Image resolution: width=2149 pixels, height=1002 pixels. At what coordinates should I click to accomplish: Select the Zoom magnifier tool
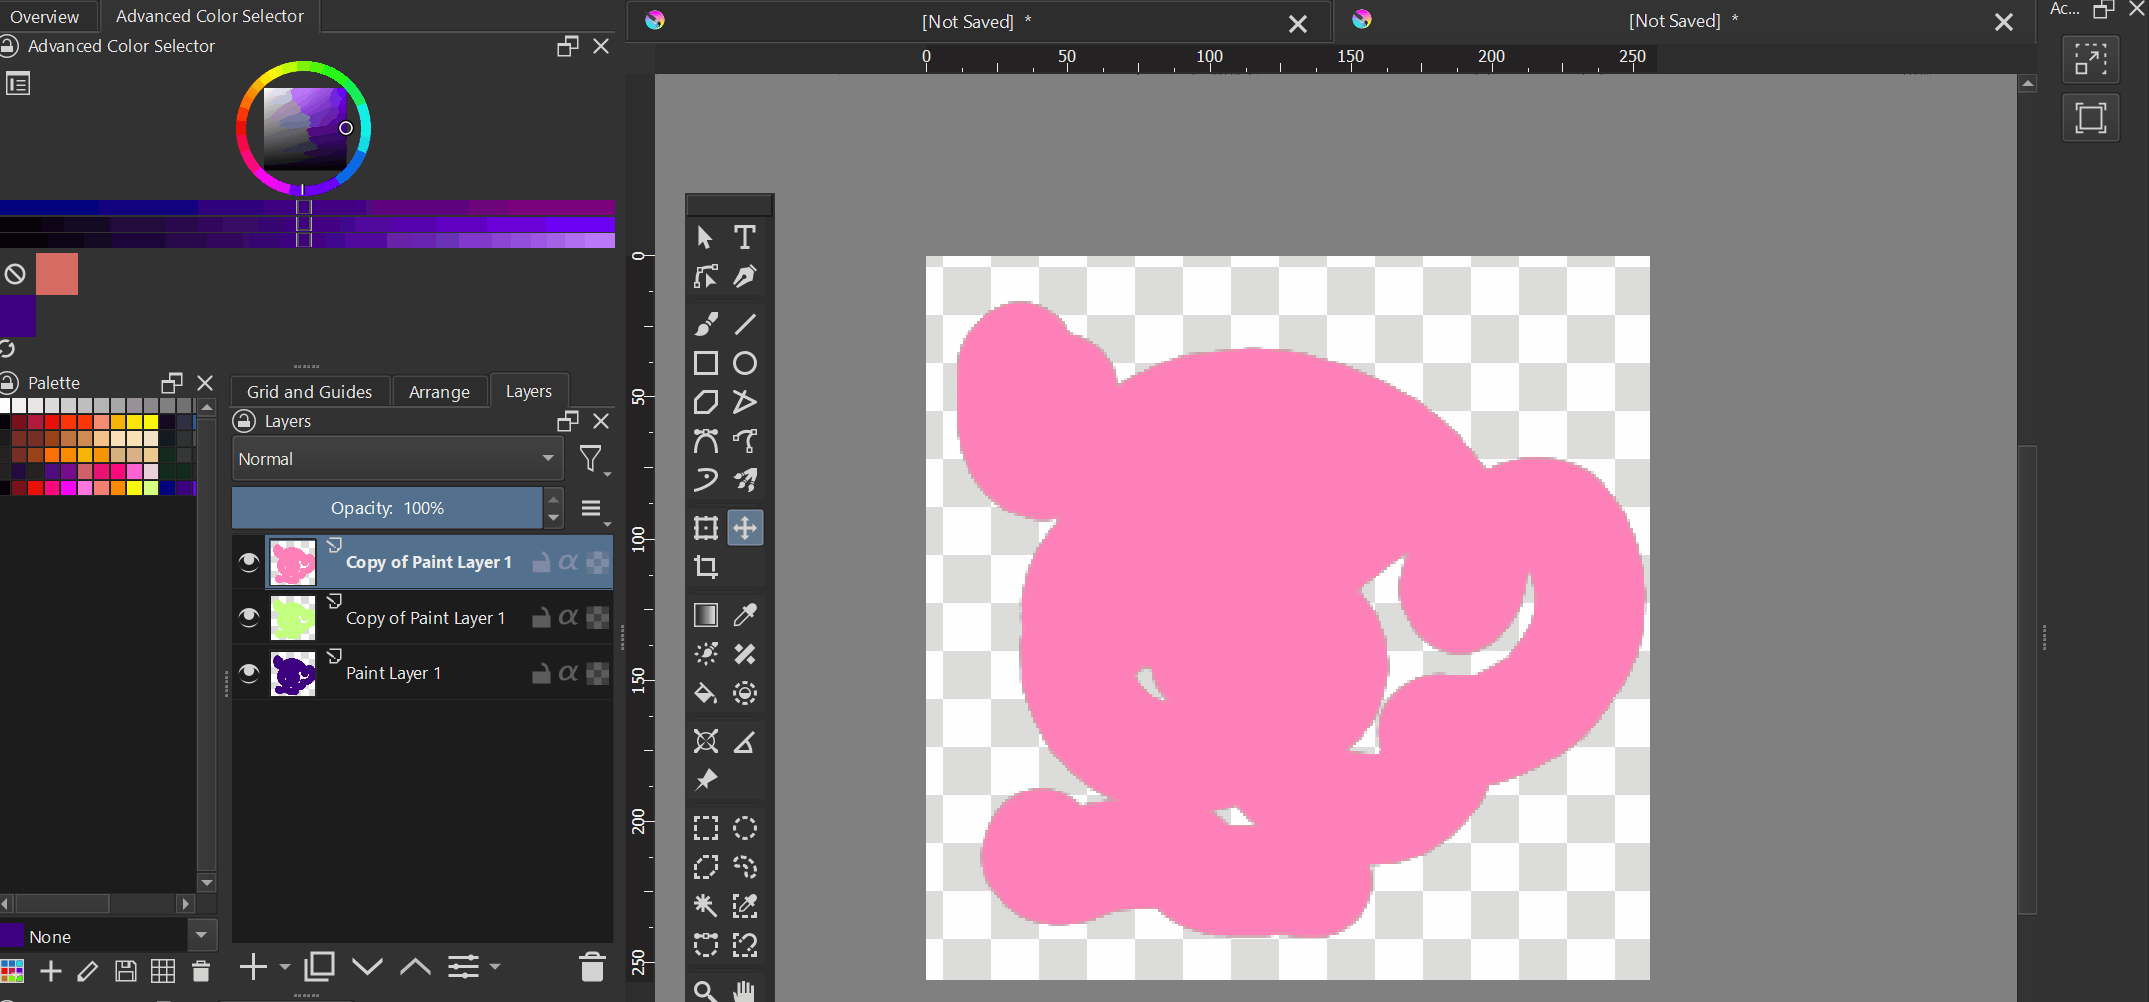705,991
